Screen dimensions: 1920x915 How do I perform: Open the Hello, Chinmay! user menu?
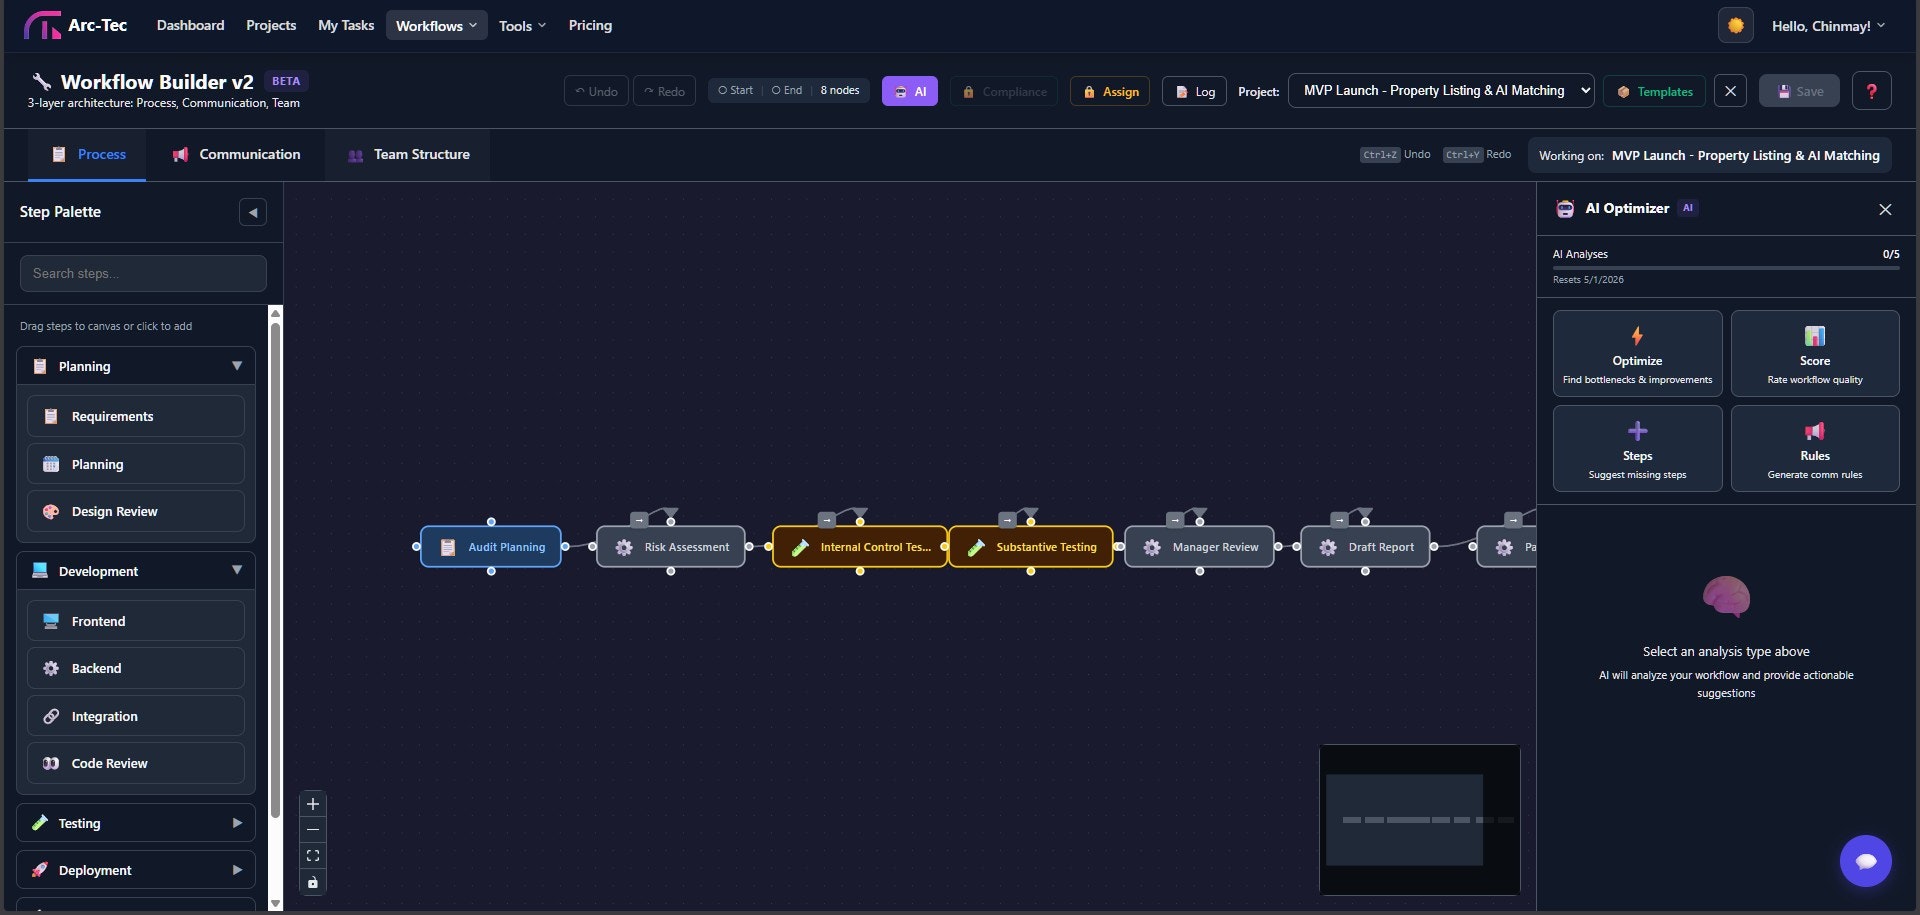(1827, 26)
